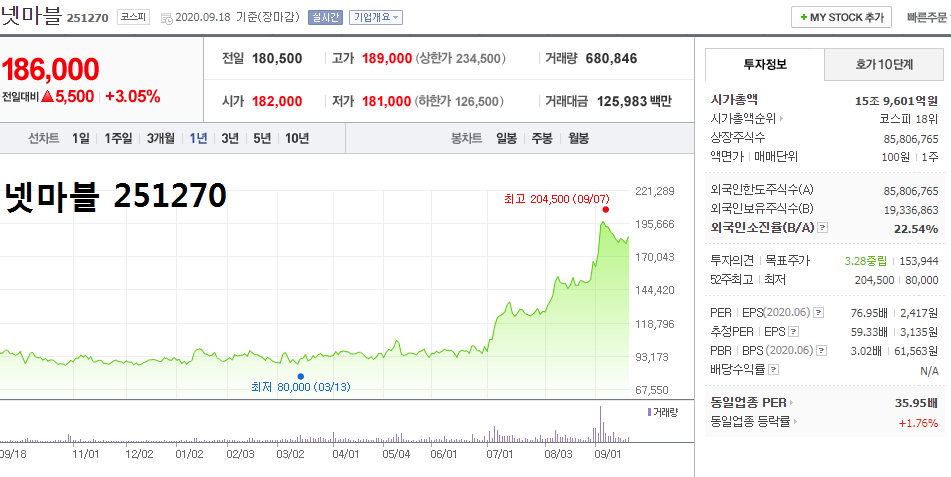Click the red 최고 204,500 peak marker dot
Viewport: 951px width, 477px height.
point(605,209)
